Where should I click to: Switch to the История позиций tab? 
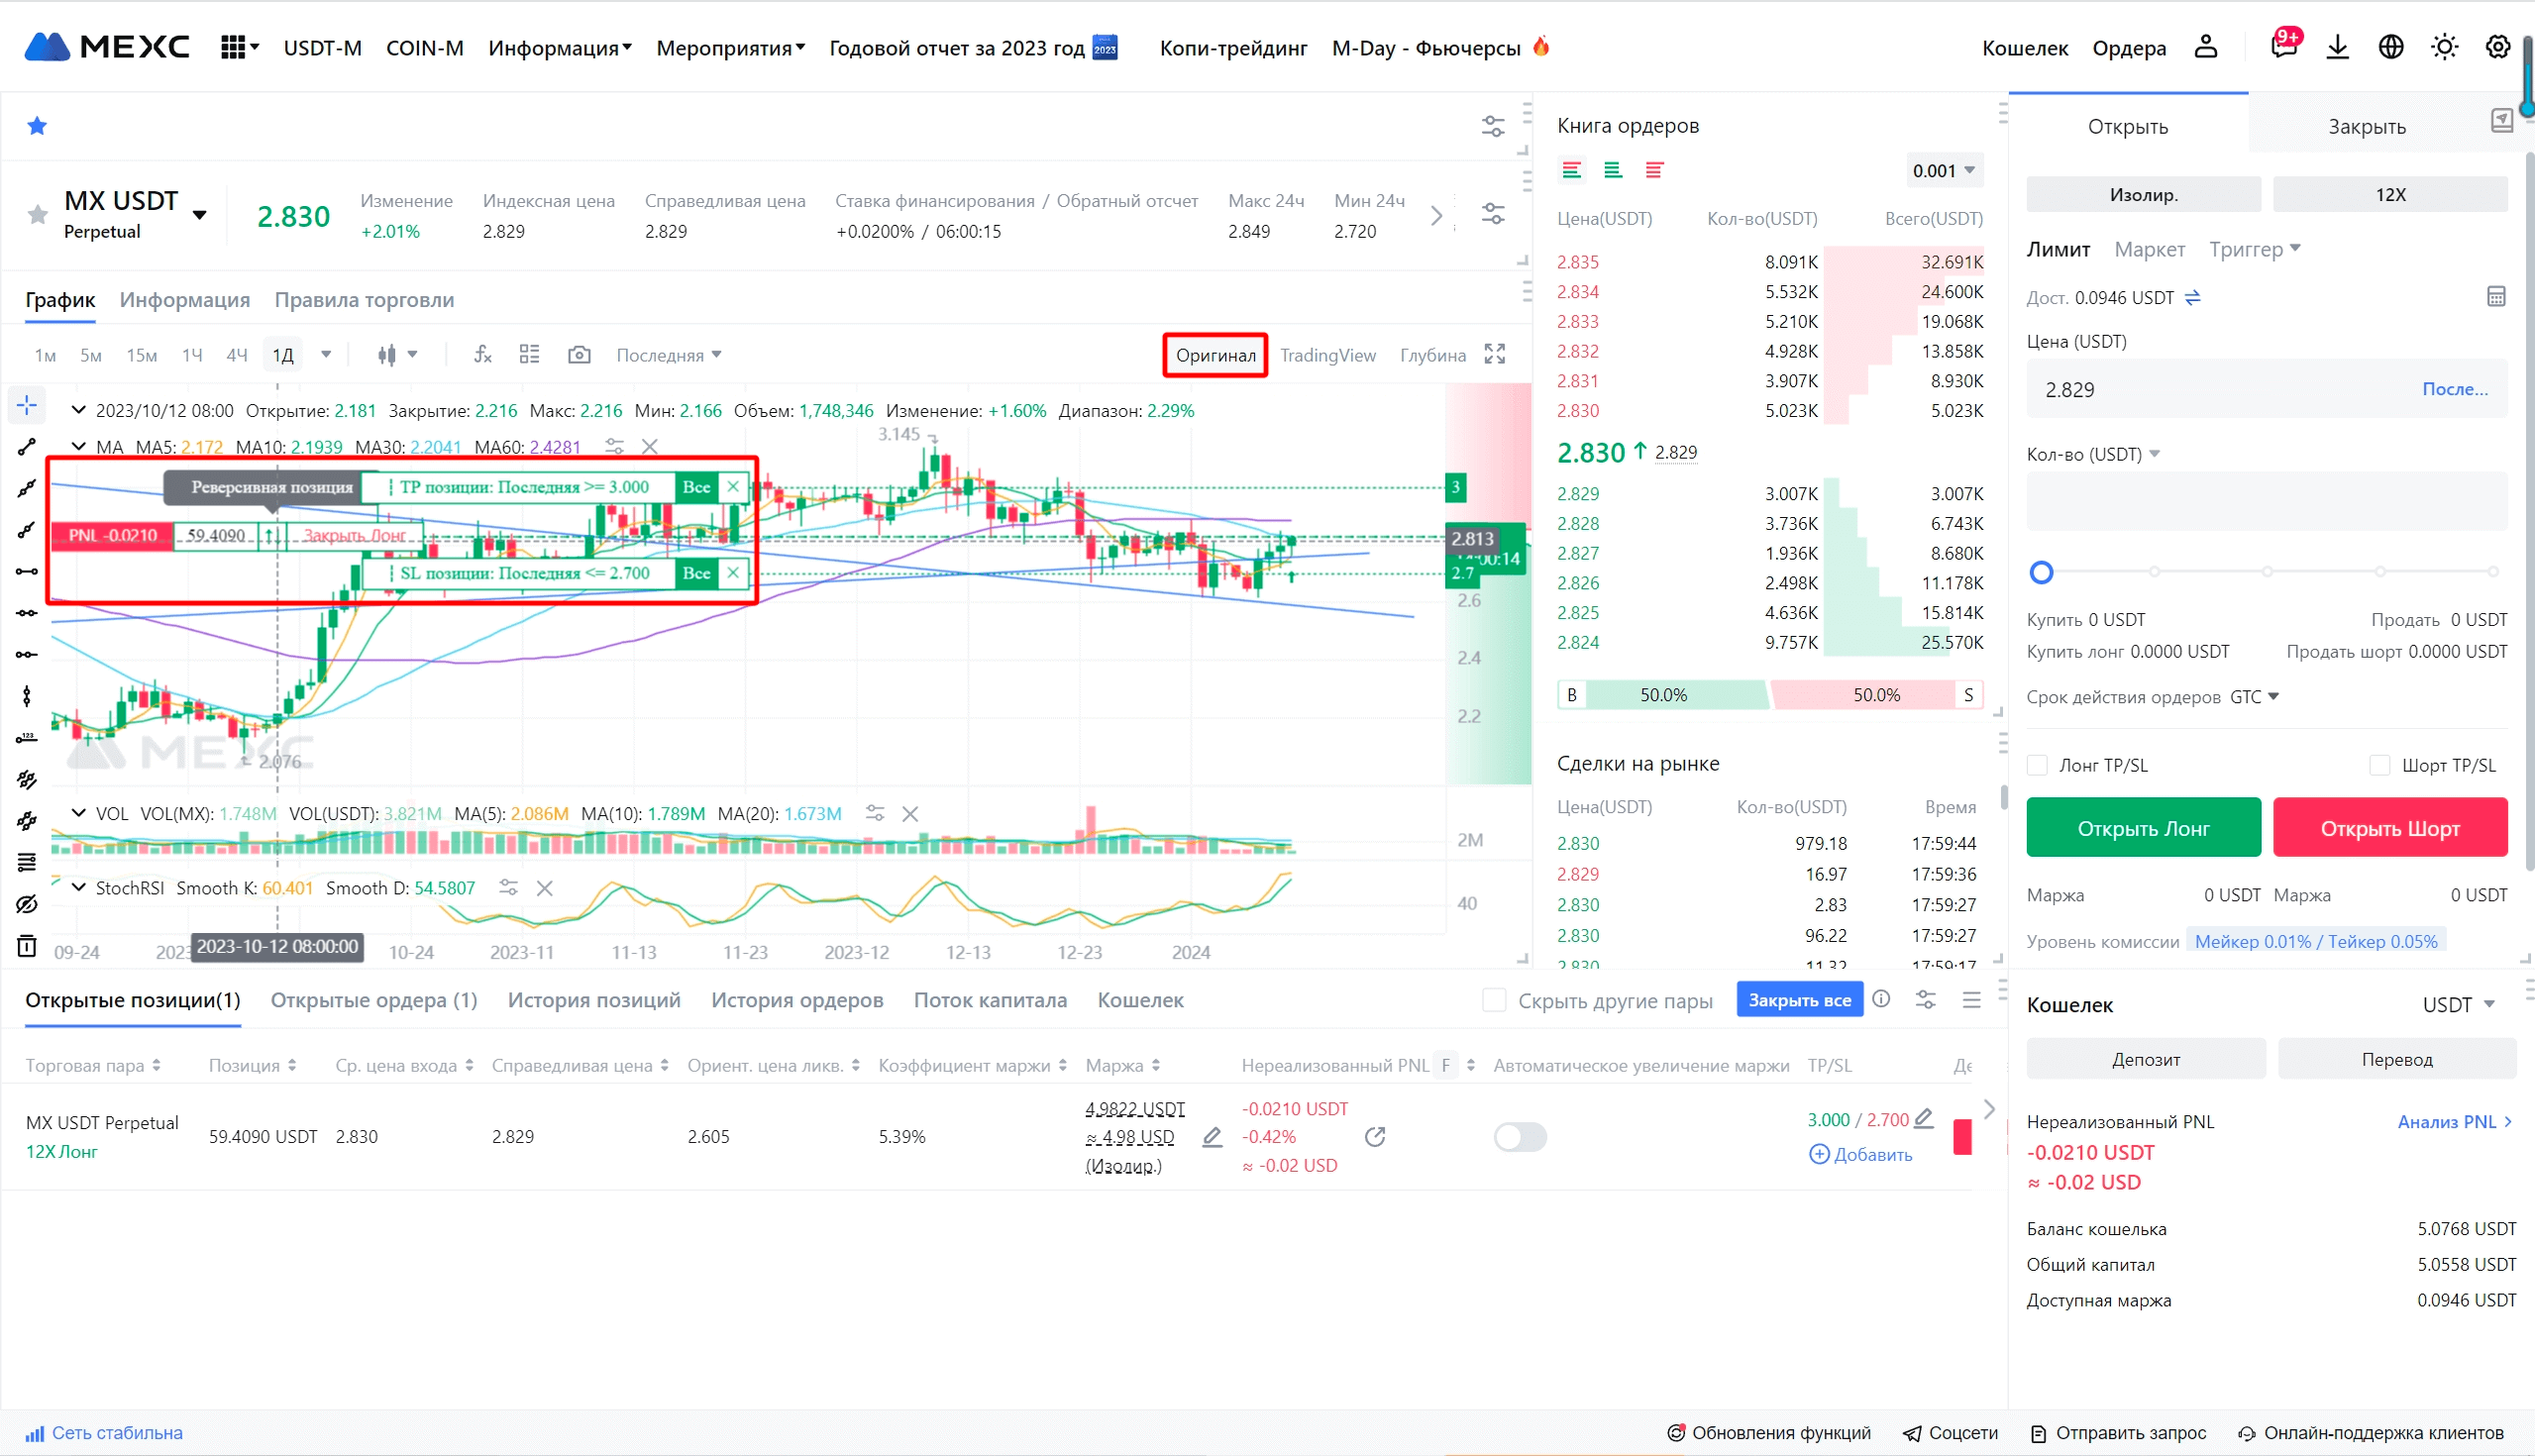pos(594,1000)
